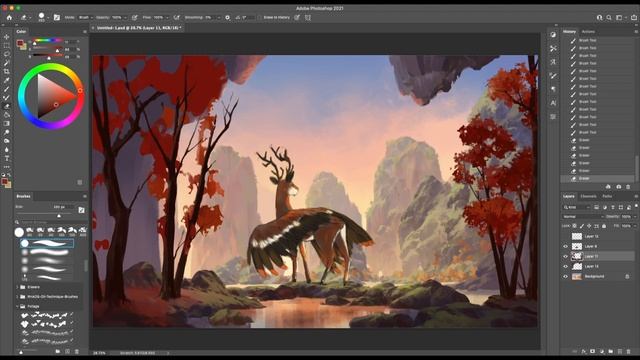This screenshot has width=640, height=360.
Task: Select the Untitled document tab
Action: (138, 28)
